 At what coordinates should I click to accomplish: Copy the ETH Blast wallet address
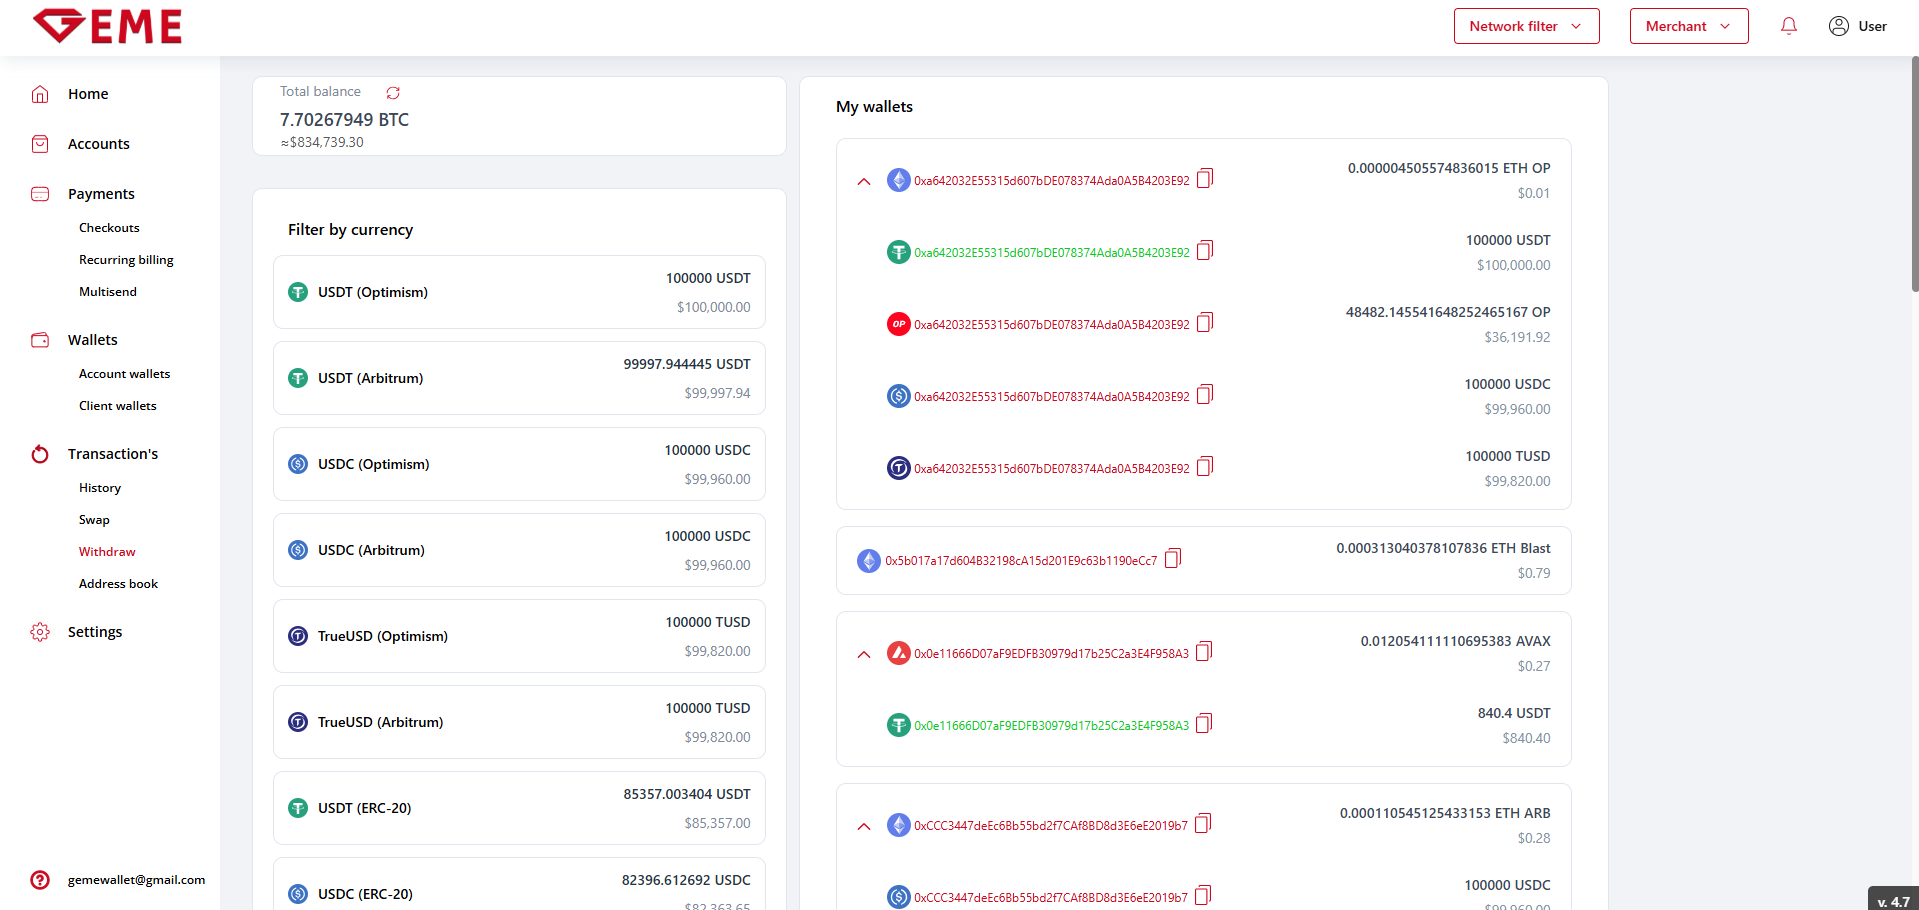1173,559
